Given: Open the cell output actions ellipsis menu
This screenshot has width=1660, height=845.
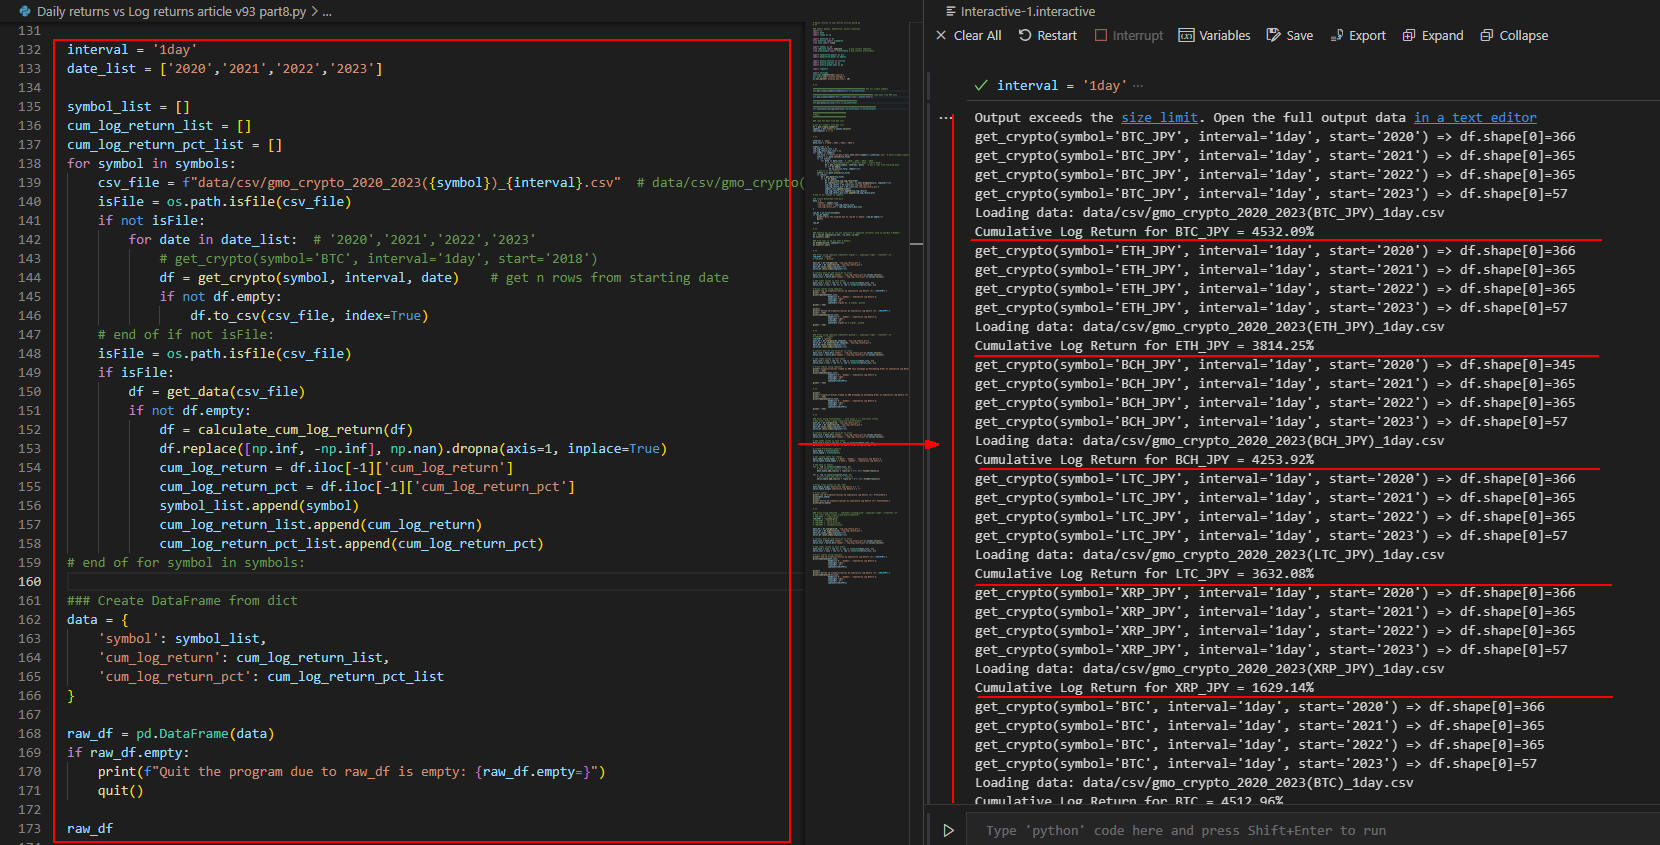Looking at the screenshot, I should click(x=946, y=117).
